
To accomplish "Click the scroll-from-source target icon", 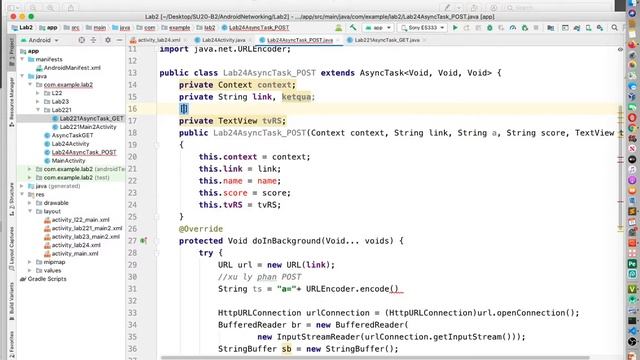I will tap(82, 40).
